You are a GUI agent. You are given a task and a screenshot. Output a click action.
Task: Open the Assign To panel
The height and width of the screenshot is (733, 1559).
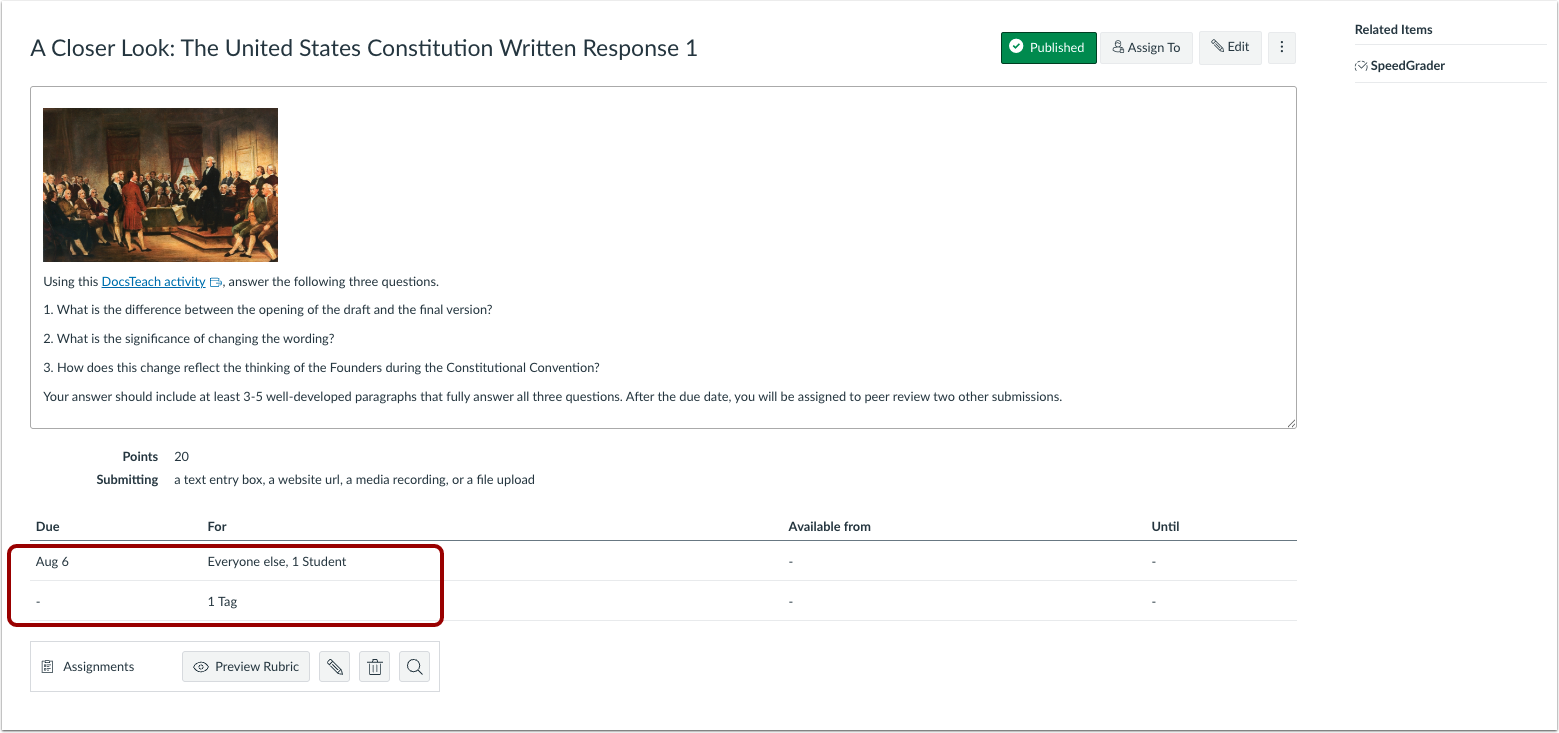point(1147,48)
